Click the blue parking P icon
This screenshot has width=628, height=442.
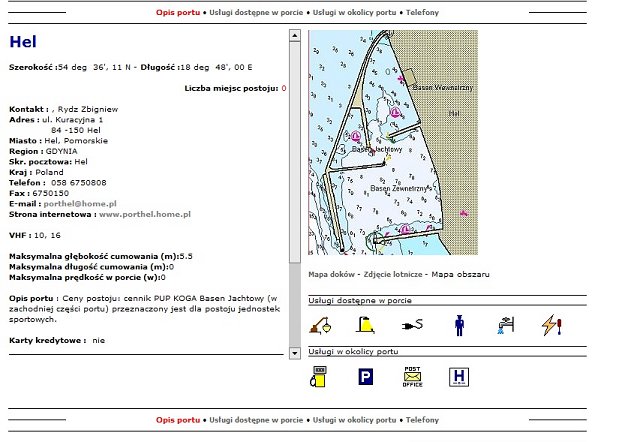point(366,376)
